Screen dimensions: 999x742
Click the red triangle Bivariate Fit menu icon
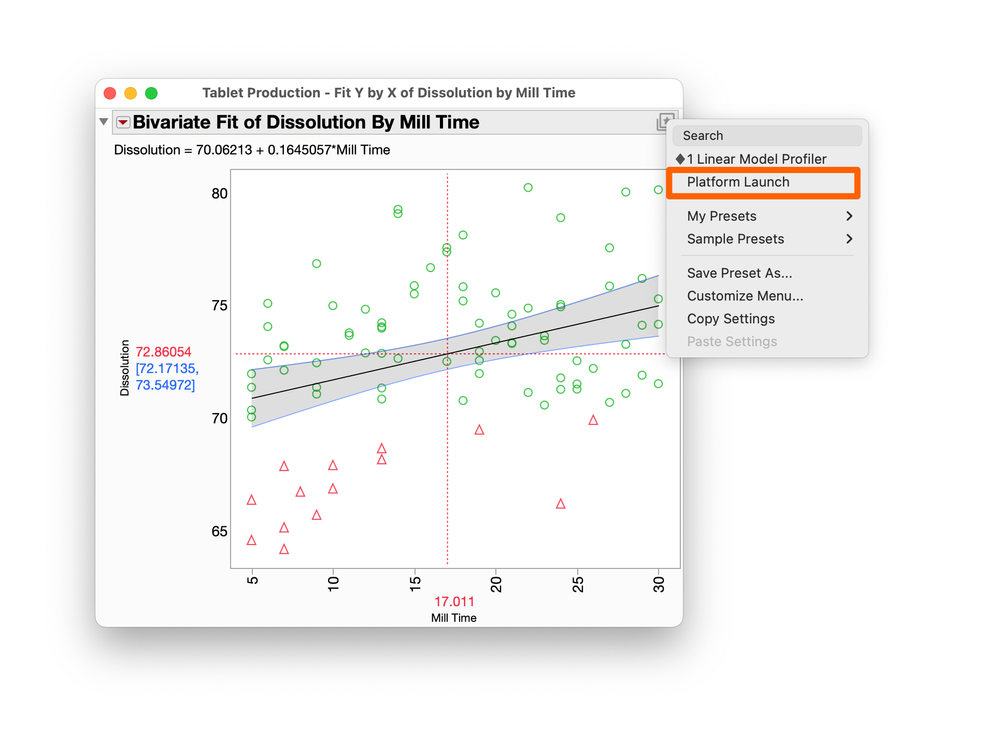123,122
